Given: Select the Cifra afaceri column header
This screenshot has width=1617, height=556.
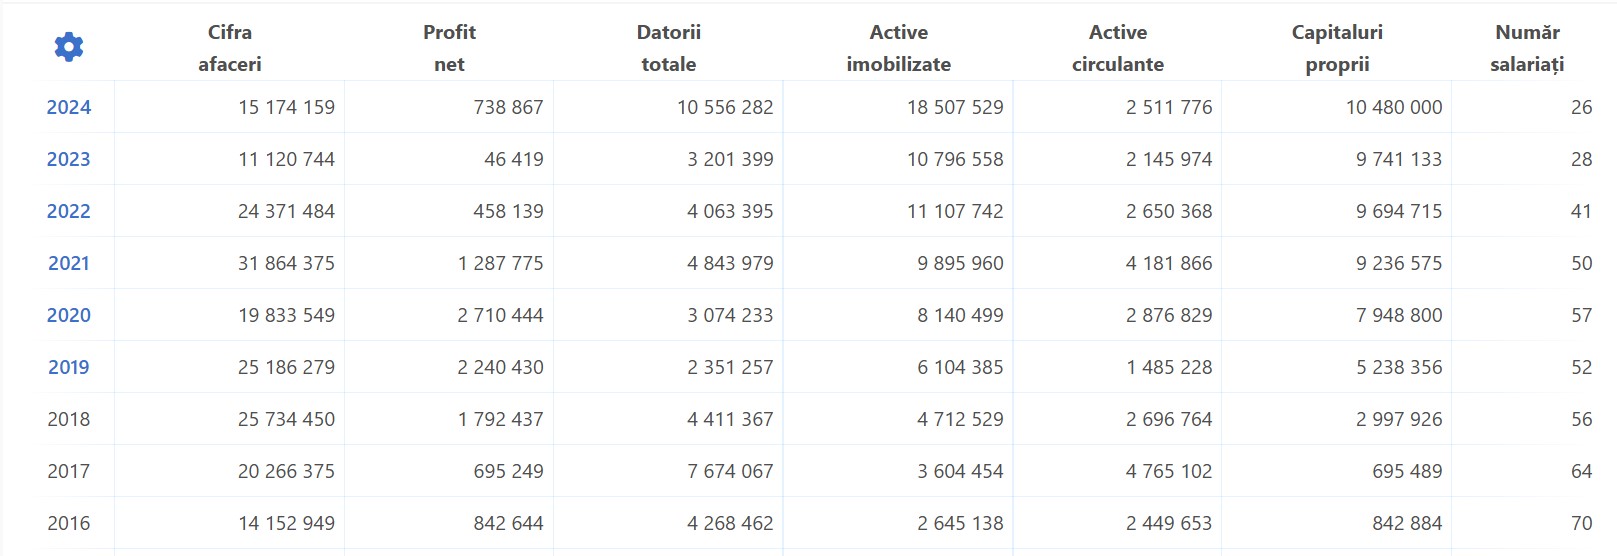Looking at the screenshot, I should (230, 48).
